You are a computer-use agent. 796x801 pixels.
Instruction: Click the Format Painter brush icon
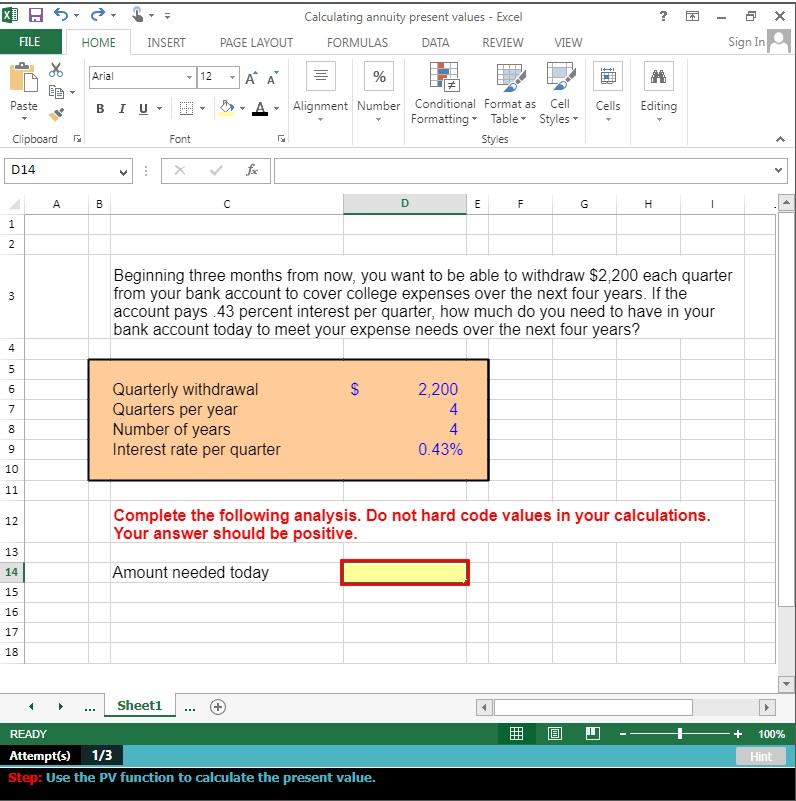tap(57, 114)
